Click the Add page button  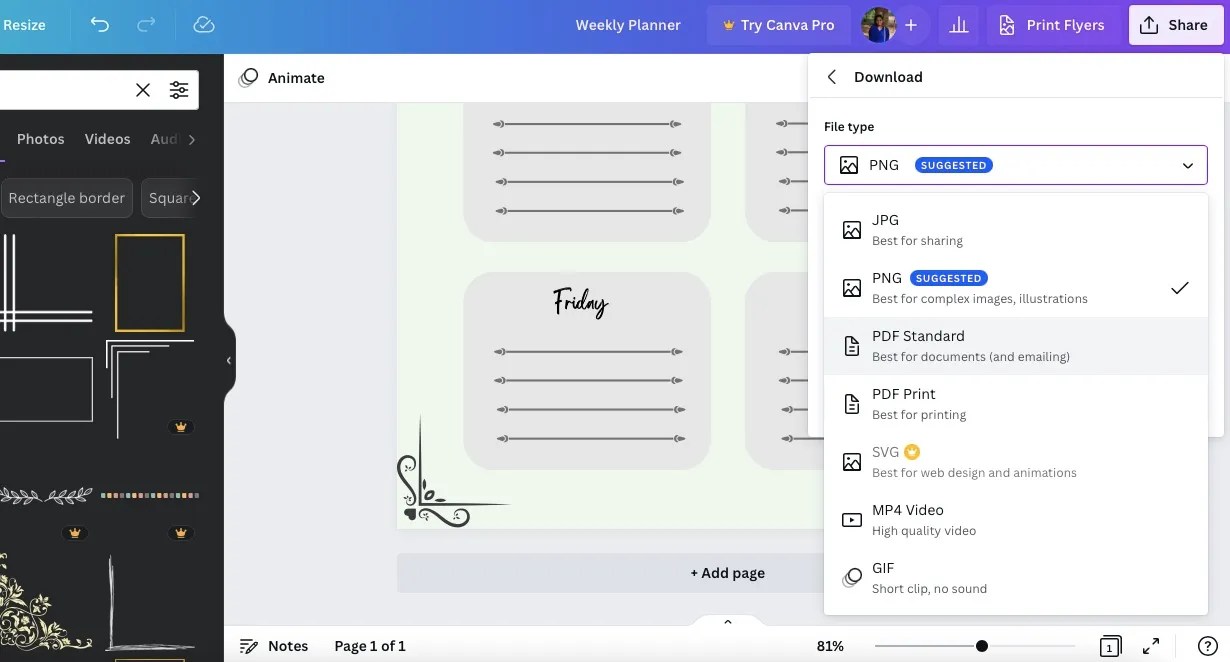click(x=727, y=573)
